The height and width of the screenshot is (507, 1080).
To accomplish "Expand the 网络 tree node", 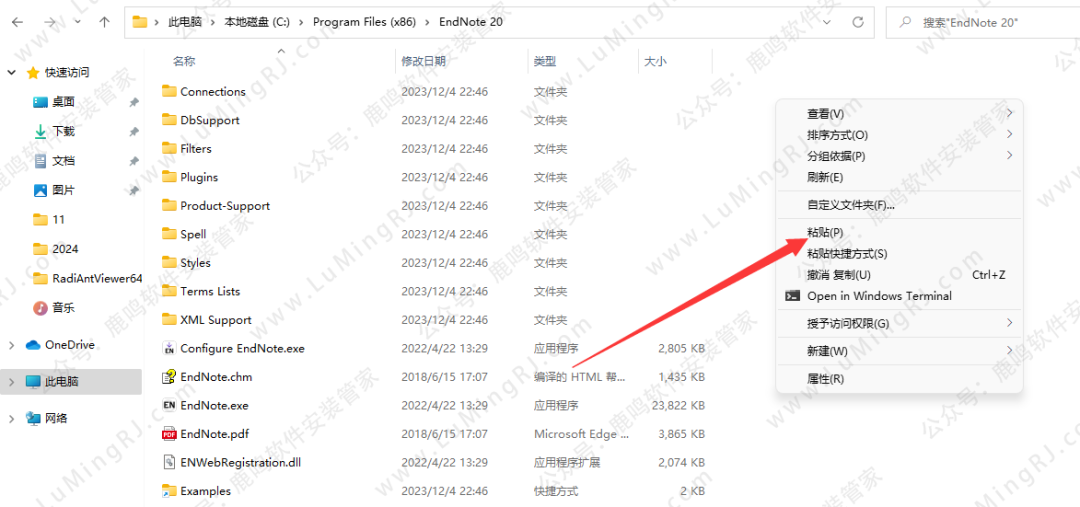I will (x=12, y=418).
